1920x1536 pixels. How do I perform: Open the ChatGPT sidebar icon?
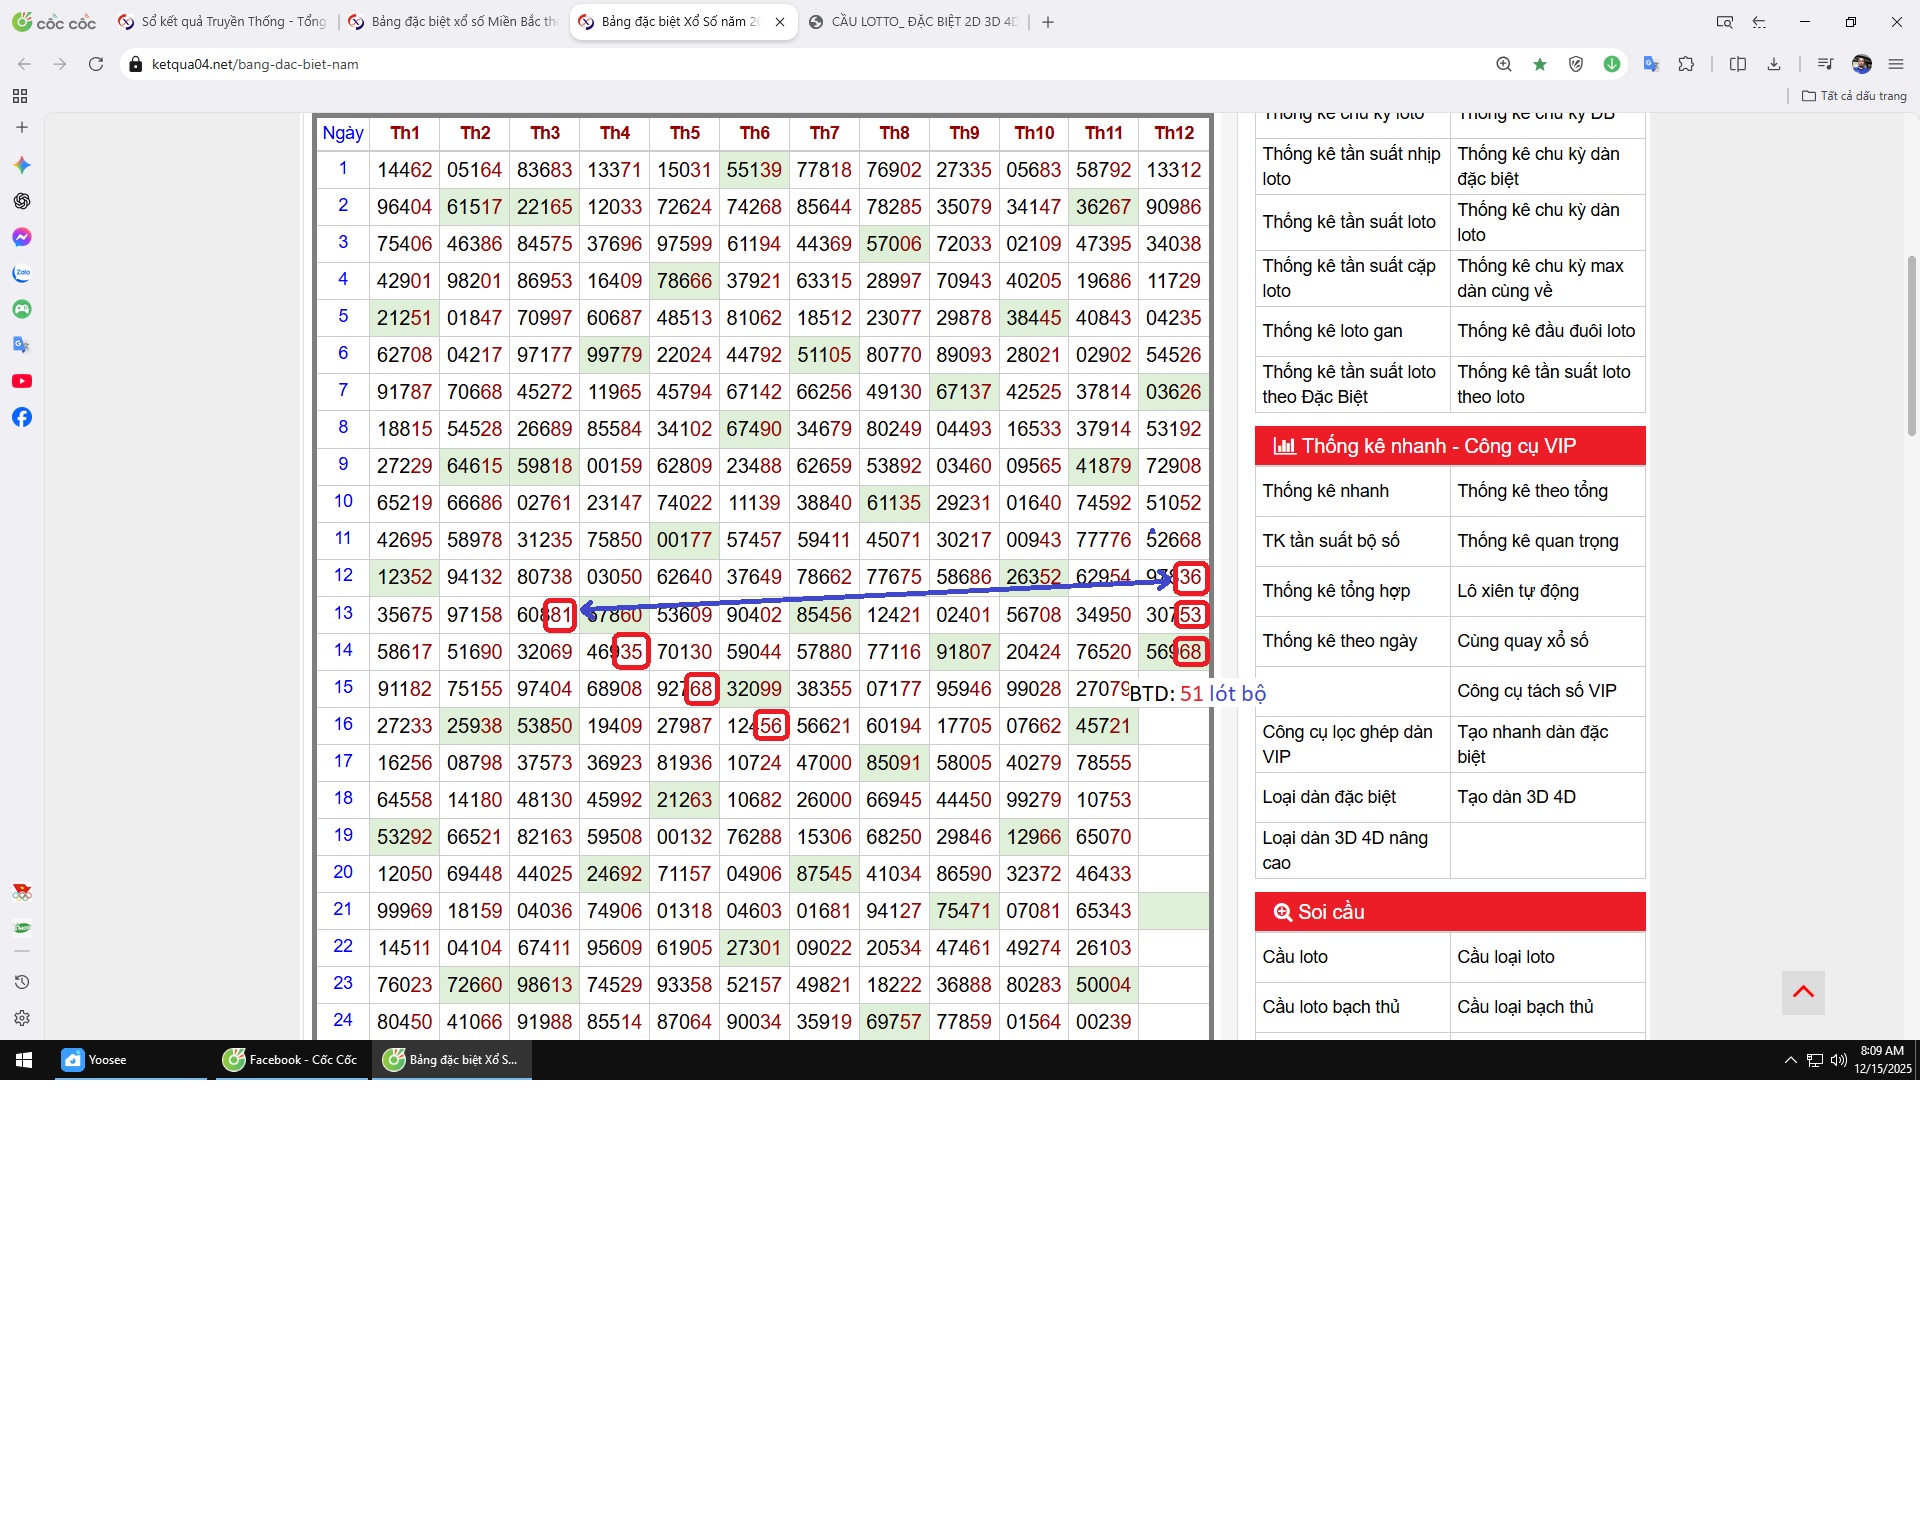point(21,201)
